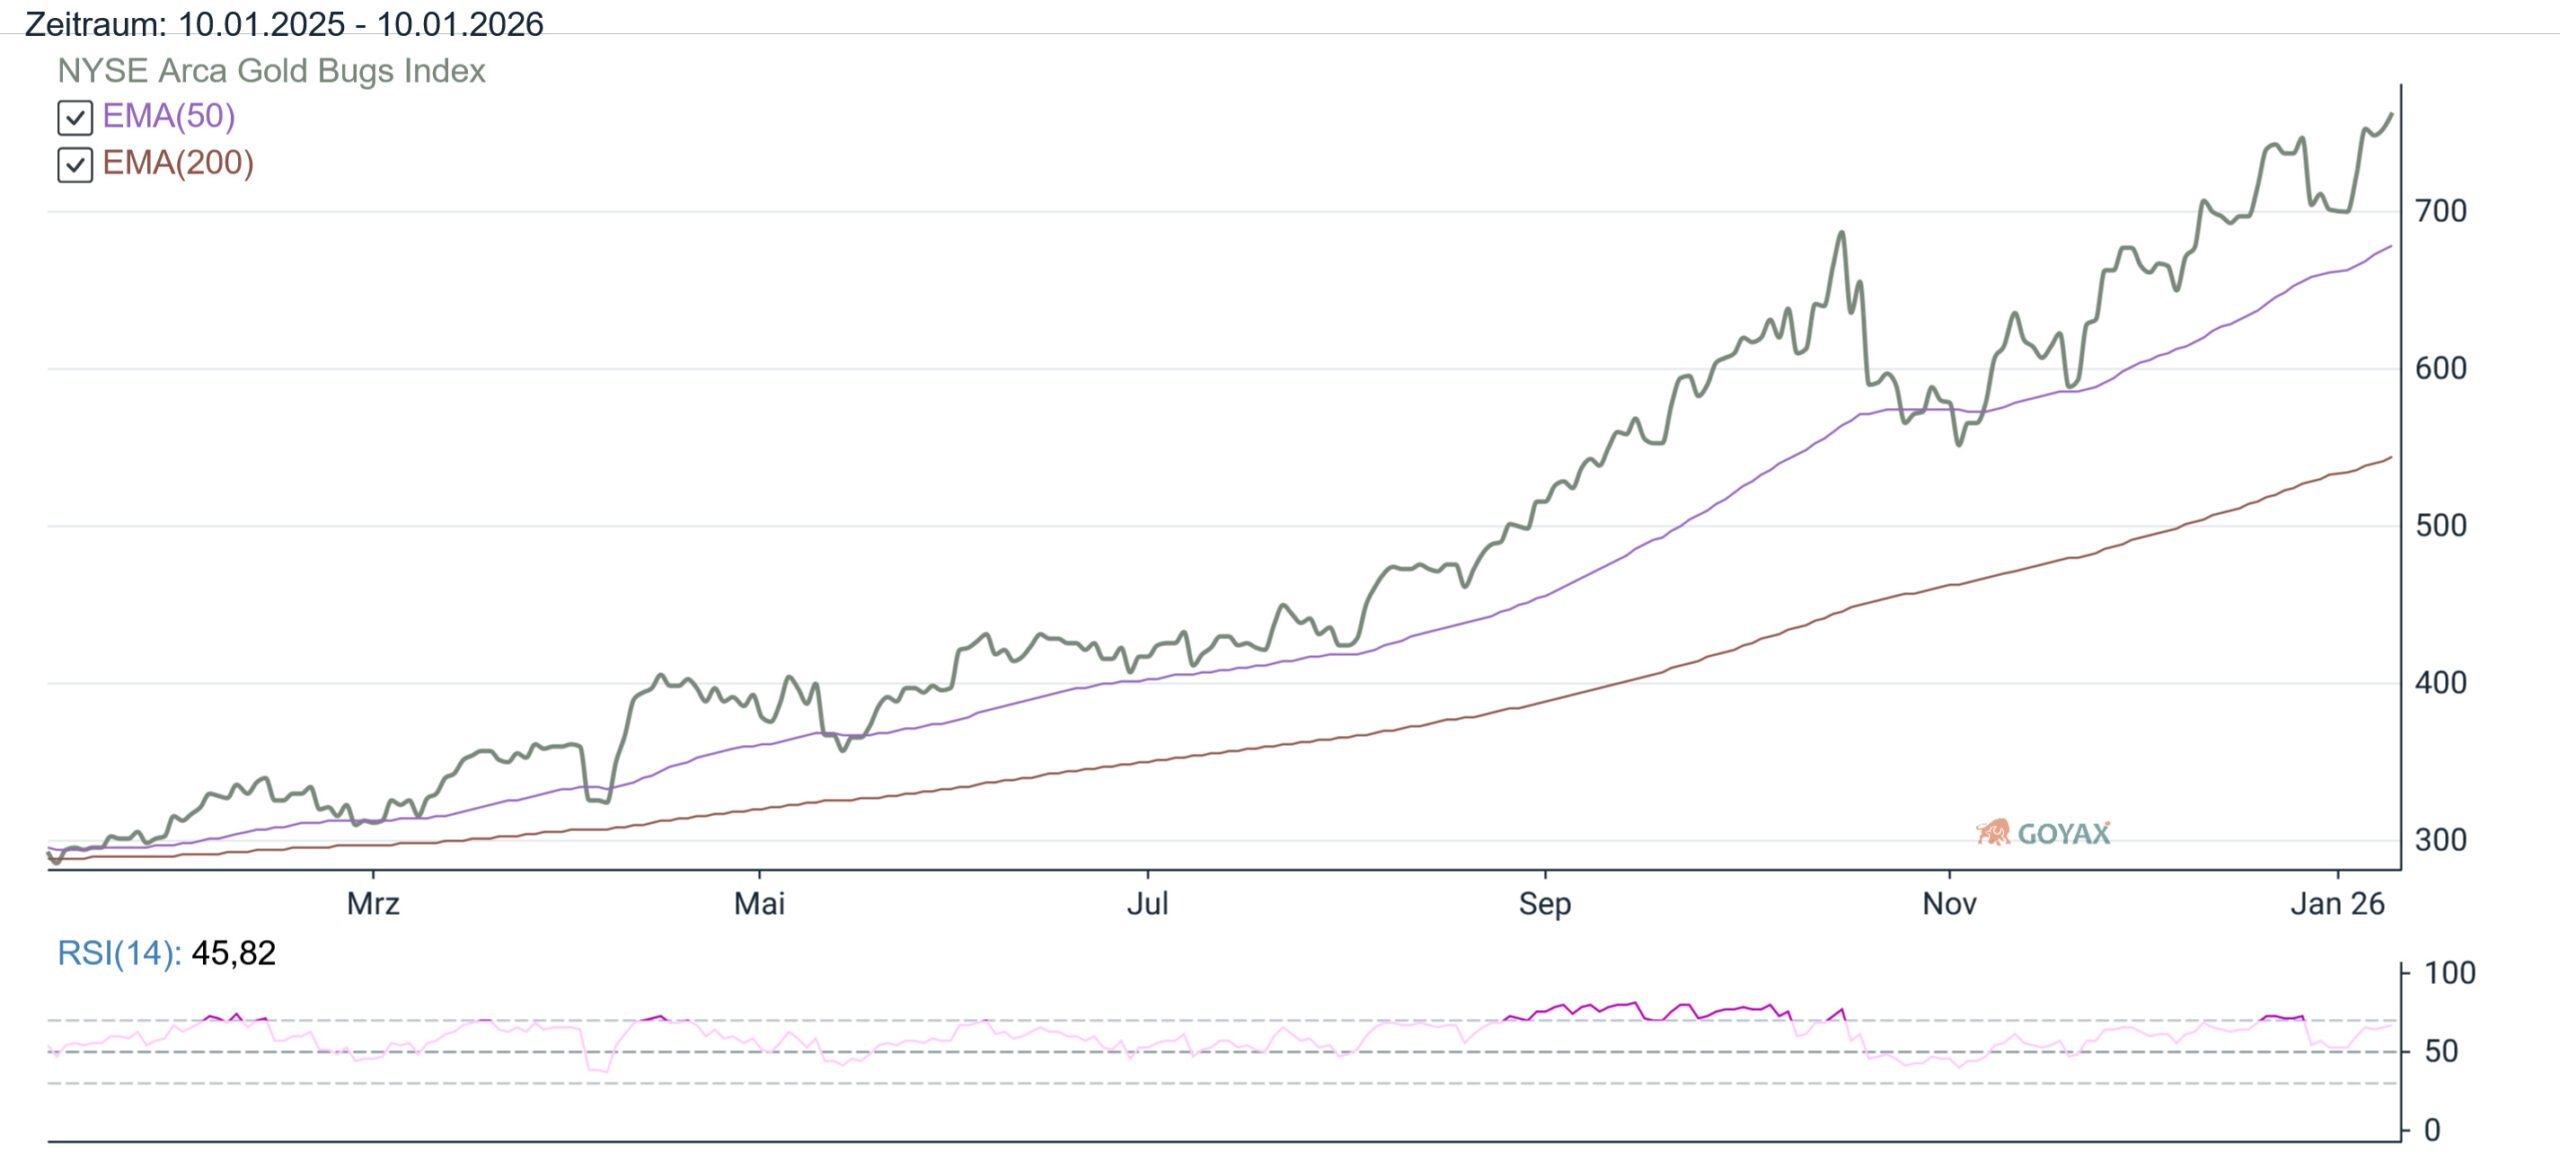The width and height of the screenshot is (2560, 1152).
Task: Click the GOYAX watermark text
Action: pyautogui.click(x=2064, y=833)
